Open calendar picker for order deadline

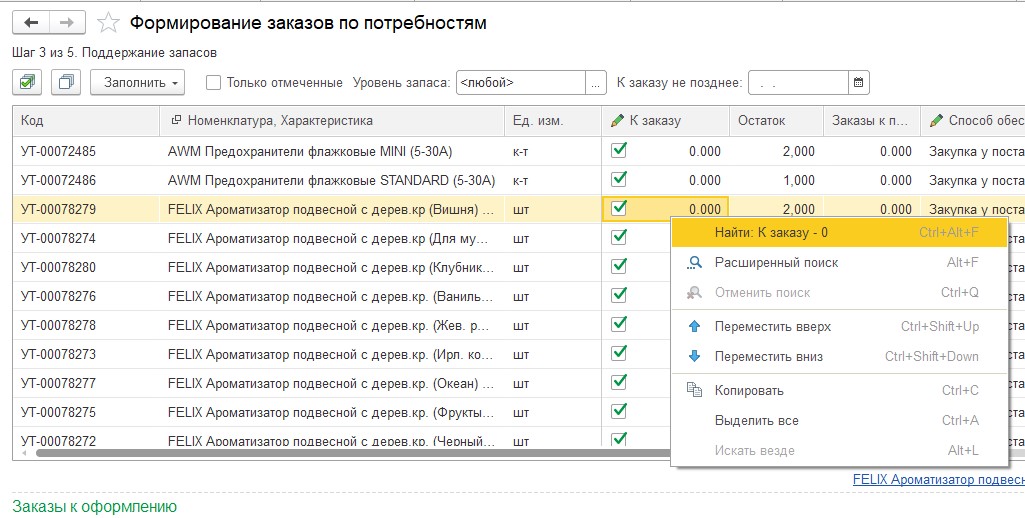click(x=859, y=82)
